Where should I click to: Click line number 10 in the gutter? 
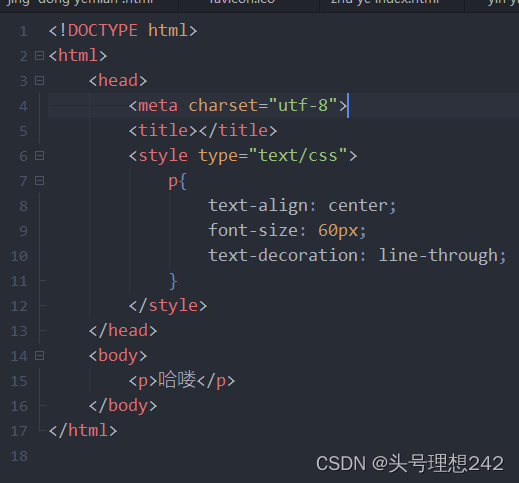click(19, 256)
